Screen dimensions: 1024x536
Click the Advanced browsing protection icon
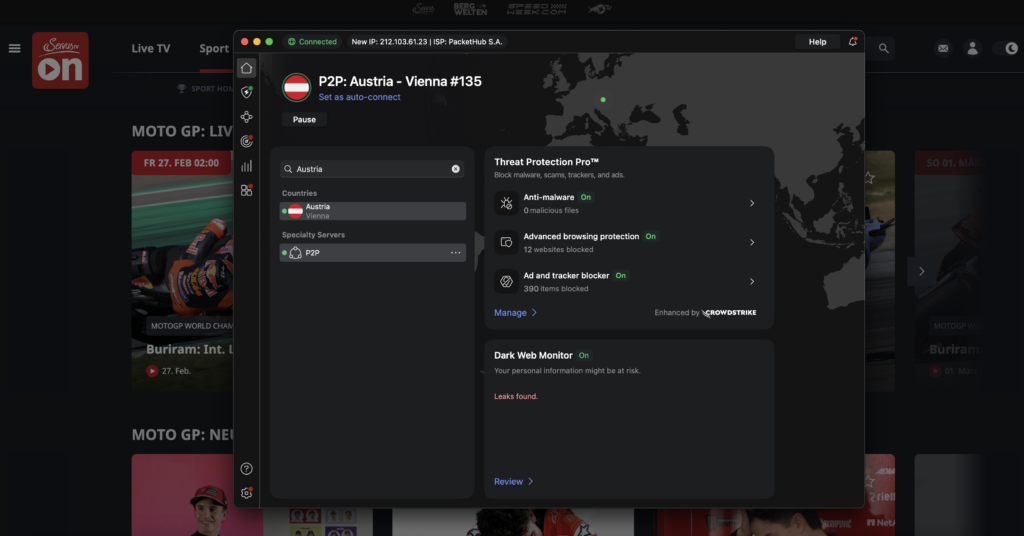[506, 242]
